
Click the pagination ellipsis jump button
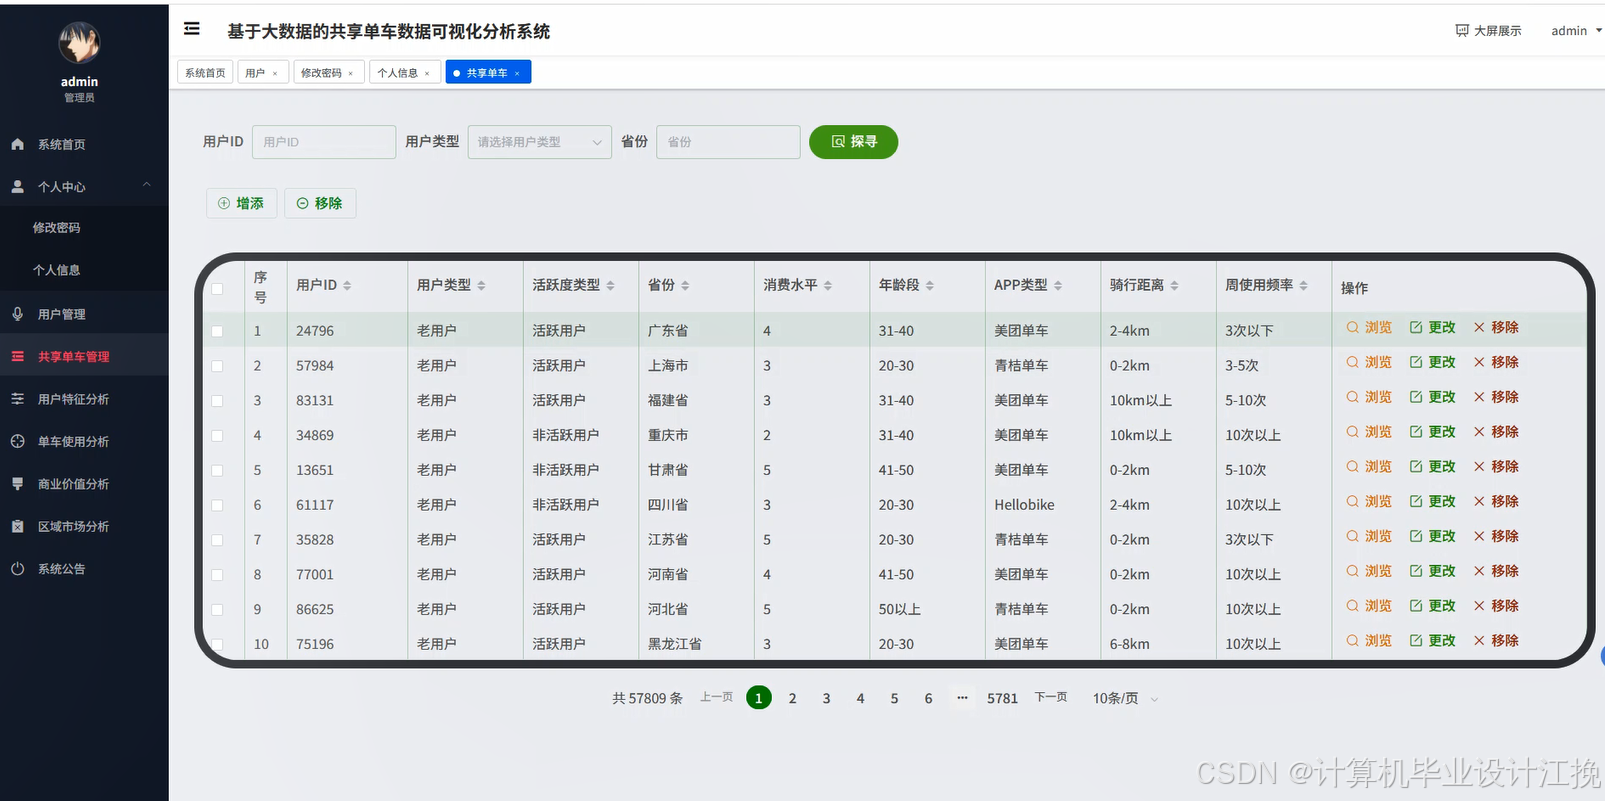[962, 698]
